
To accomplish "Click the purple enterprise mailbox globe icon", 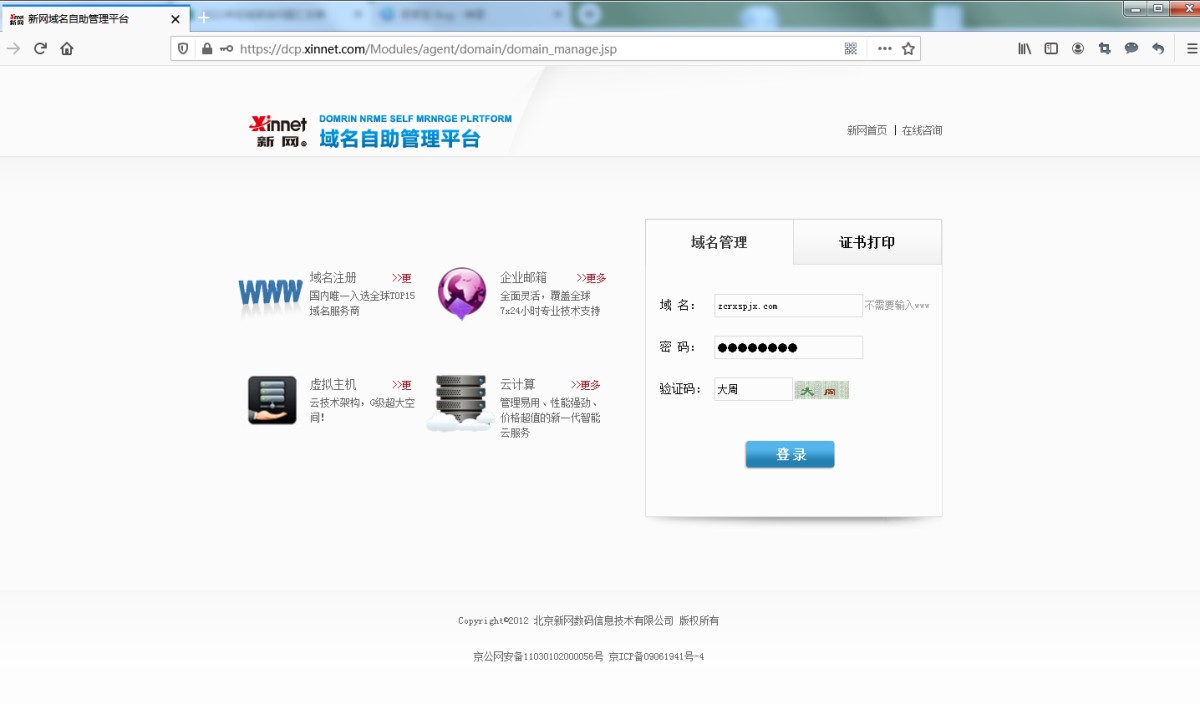I will [462, 293].
